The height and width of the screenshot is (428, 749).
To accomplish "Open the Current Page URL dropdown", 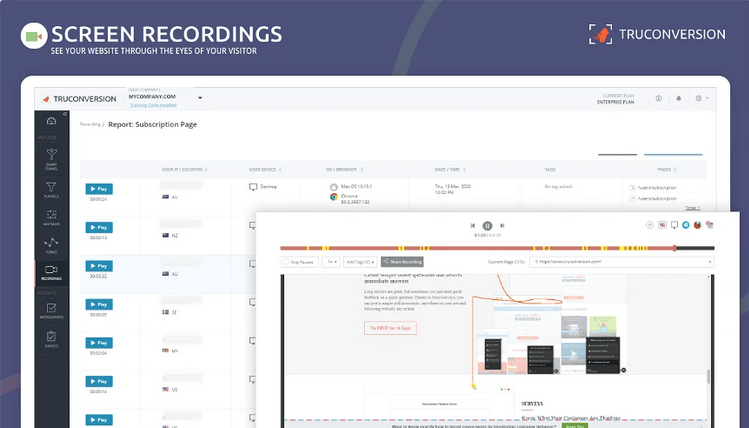I will (x=710, y=262).
